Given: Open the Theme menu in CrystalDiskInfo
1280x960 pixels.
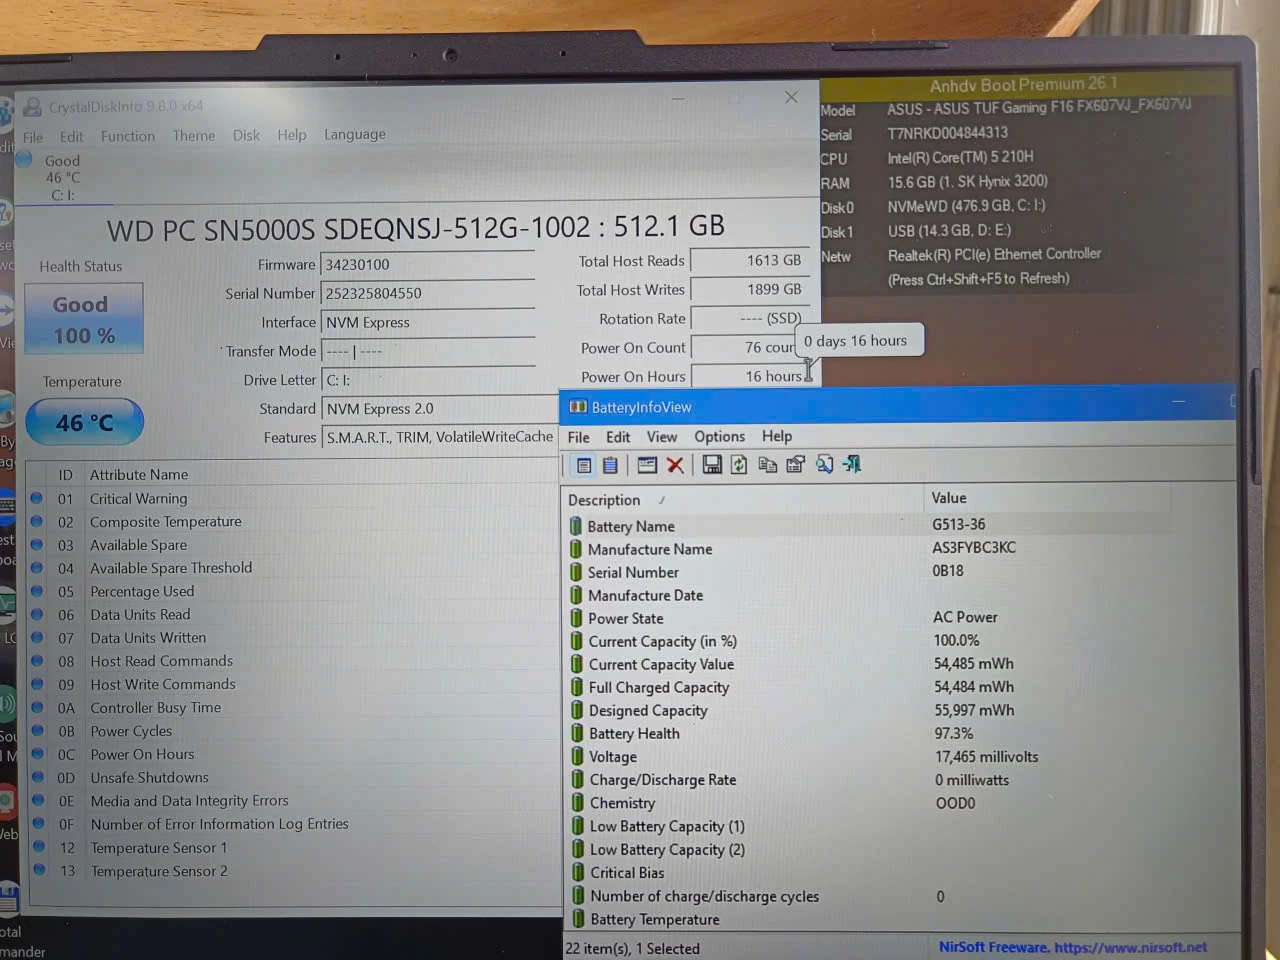Looking at the screenshot, I should [194, 135].
